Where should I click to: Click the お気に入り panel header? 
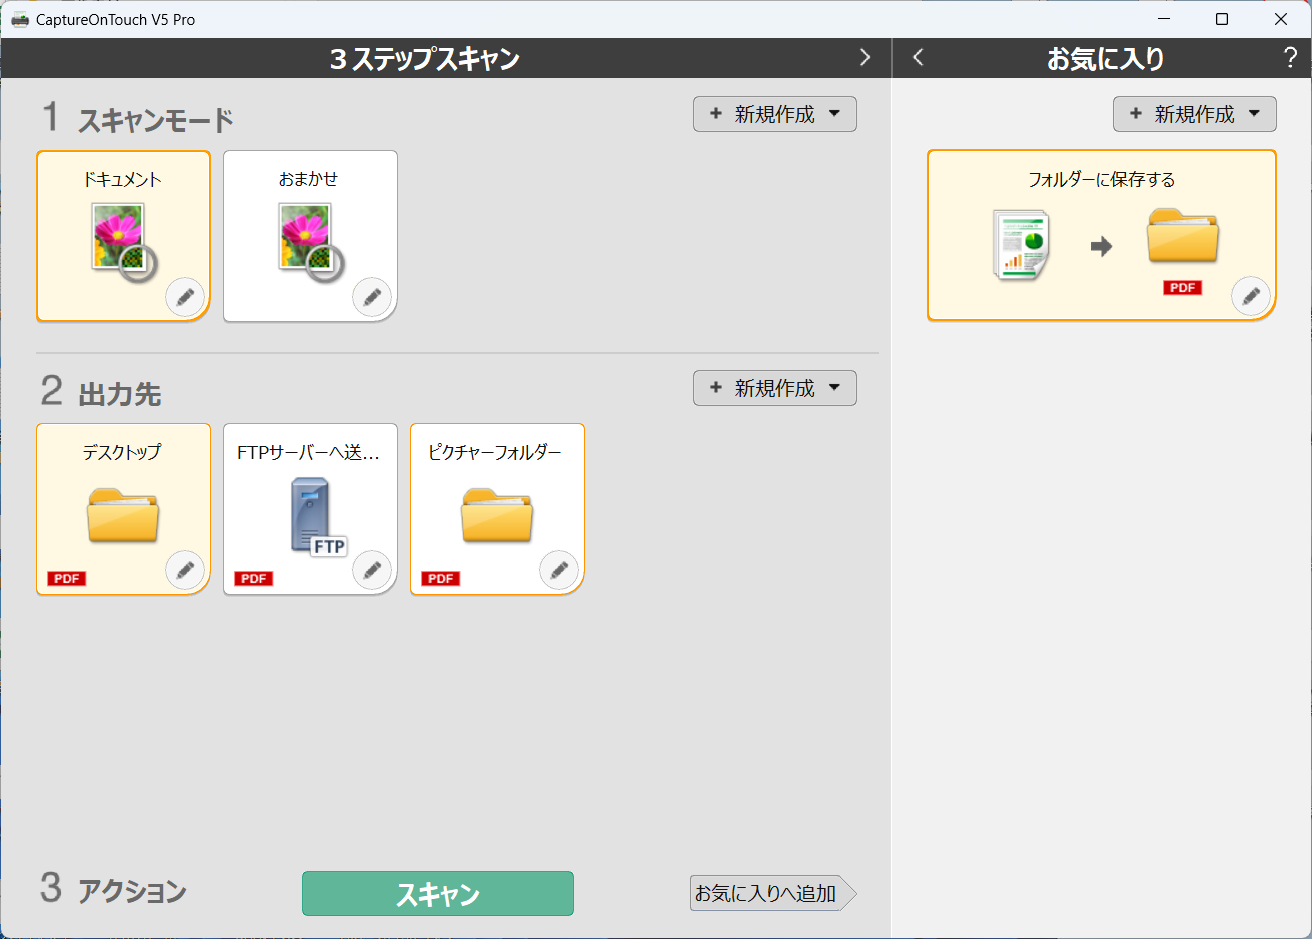point(1105,58)
